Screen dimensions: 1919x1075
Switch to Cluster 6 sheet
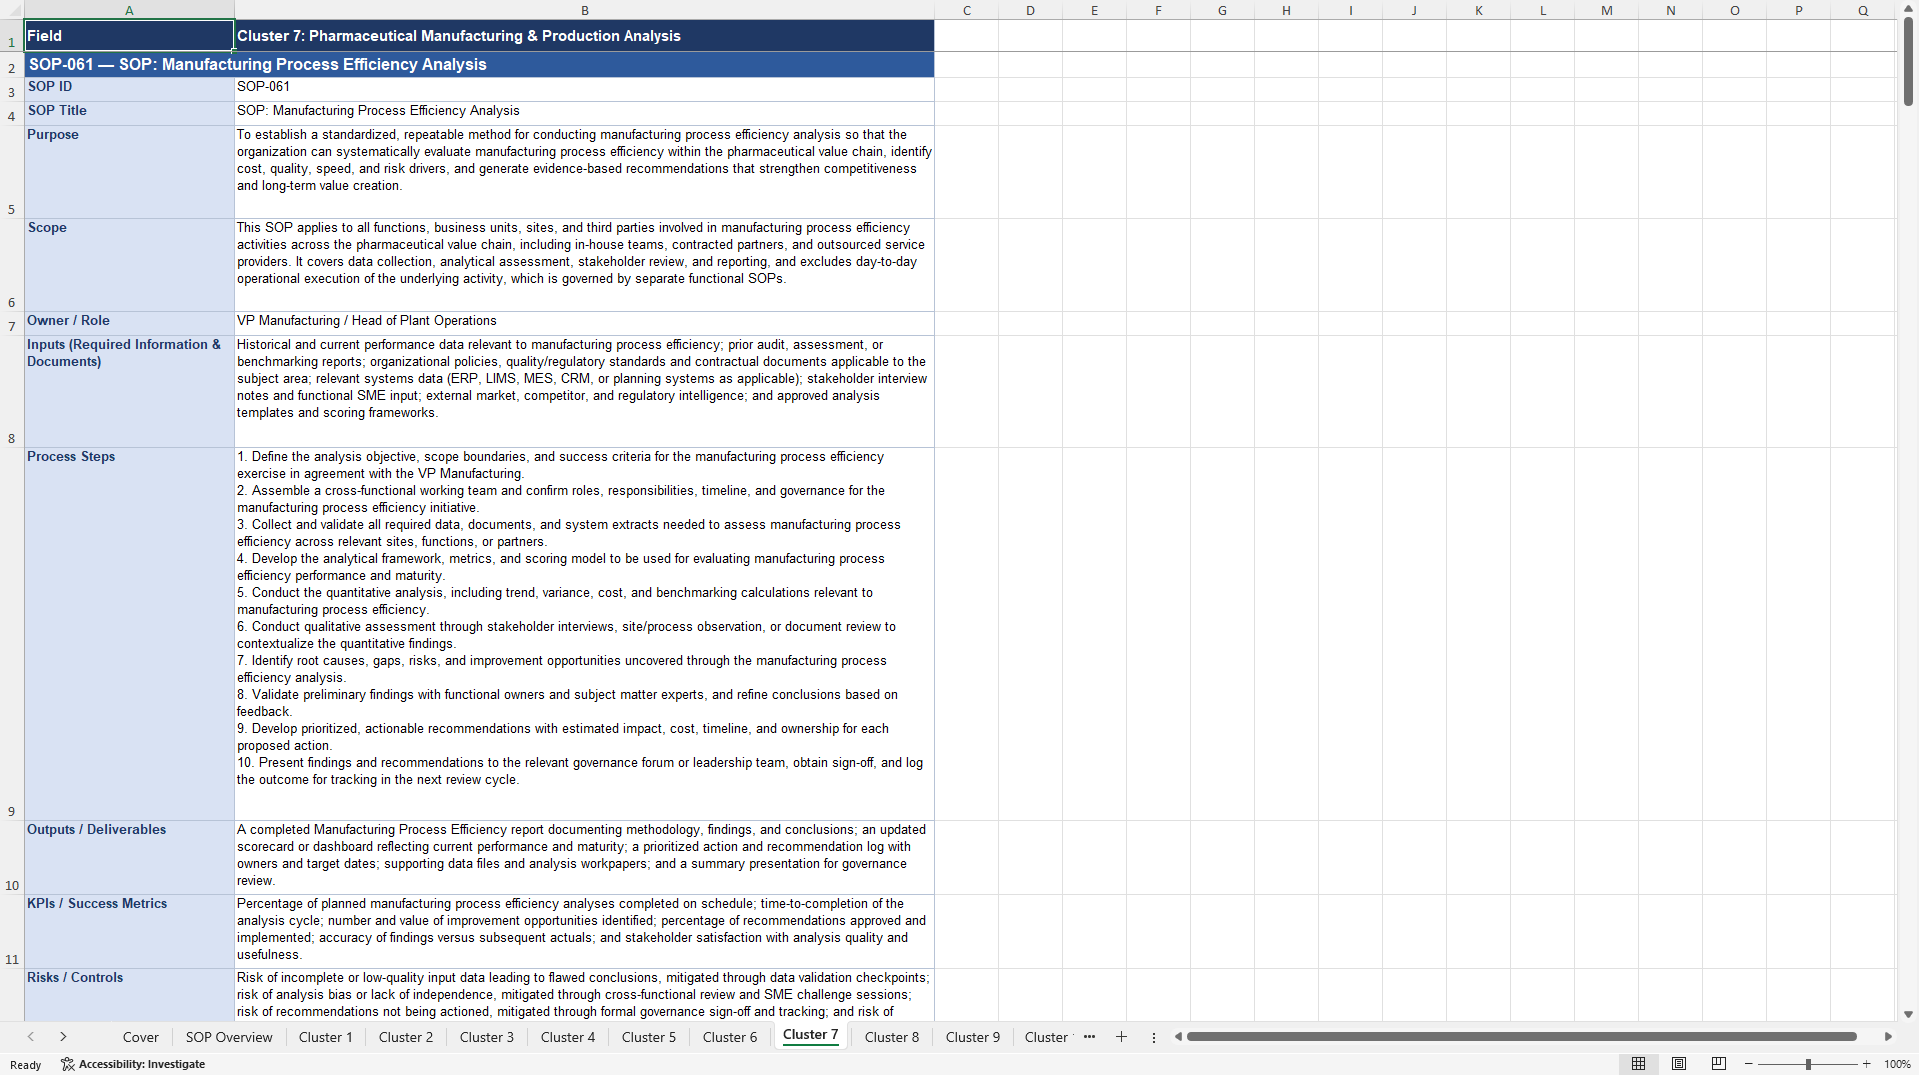[730, 1037]
